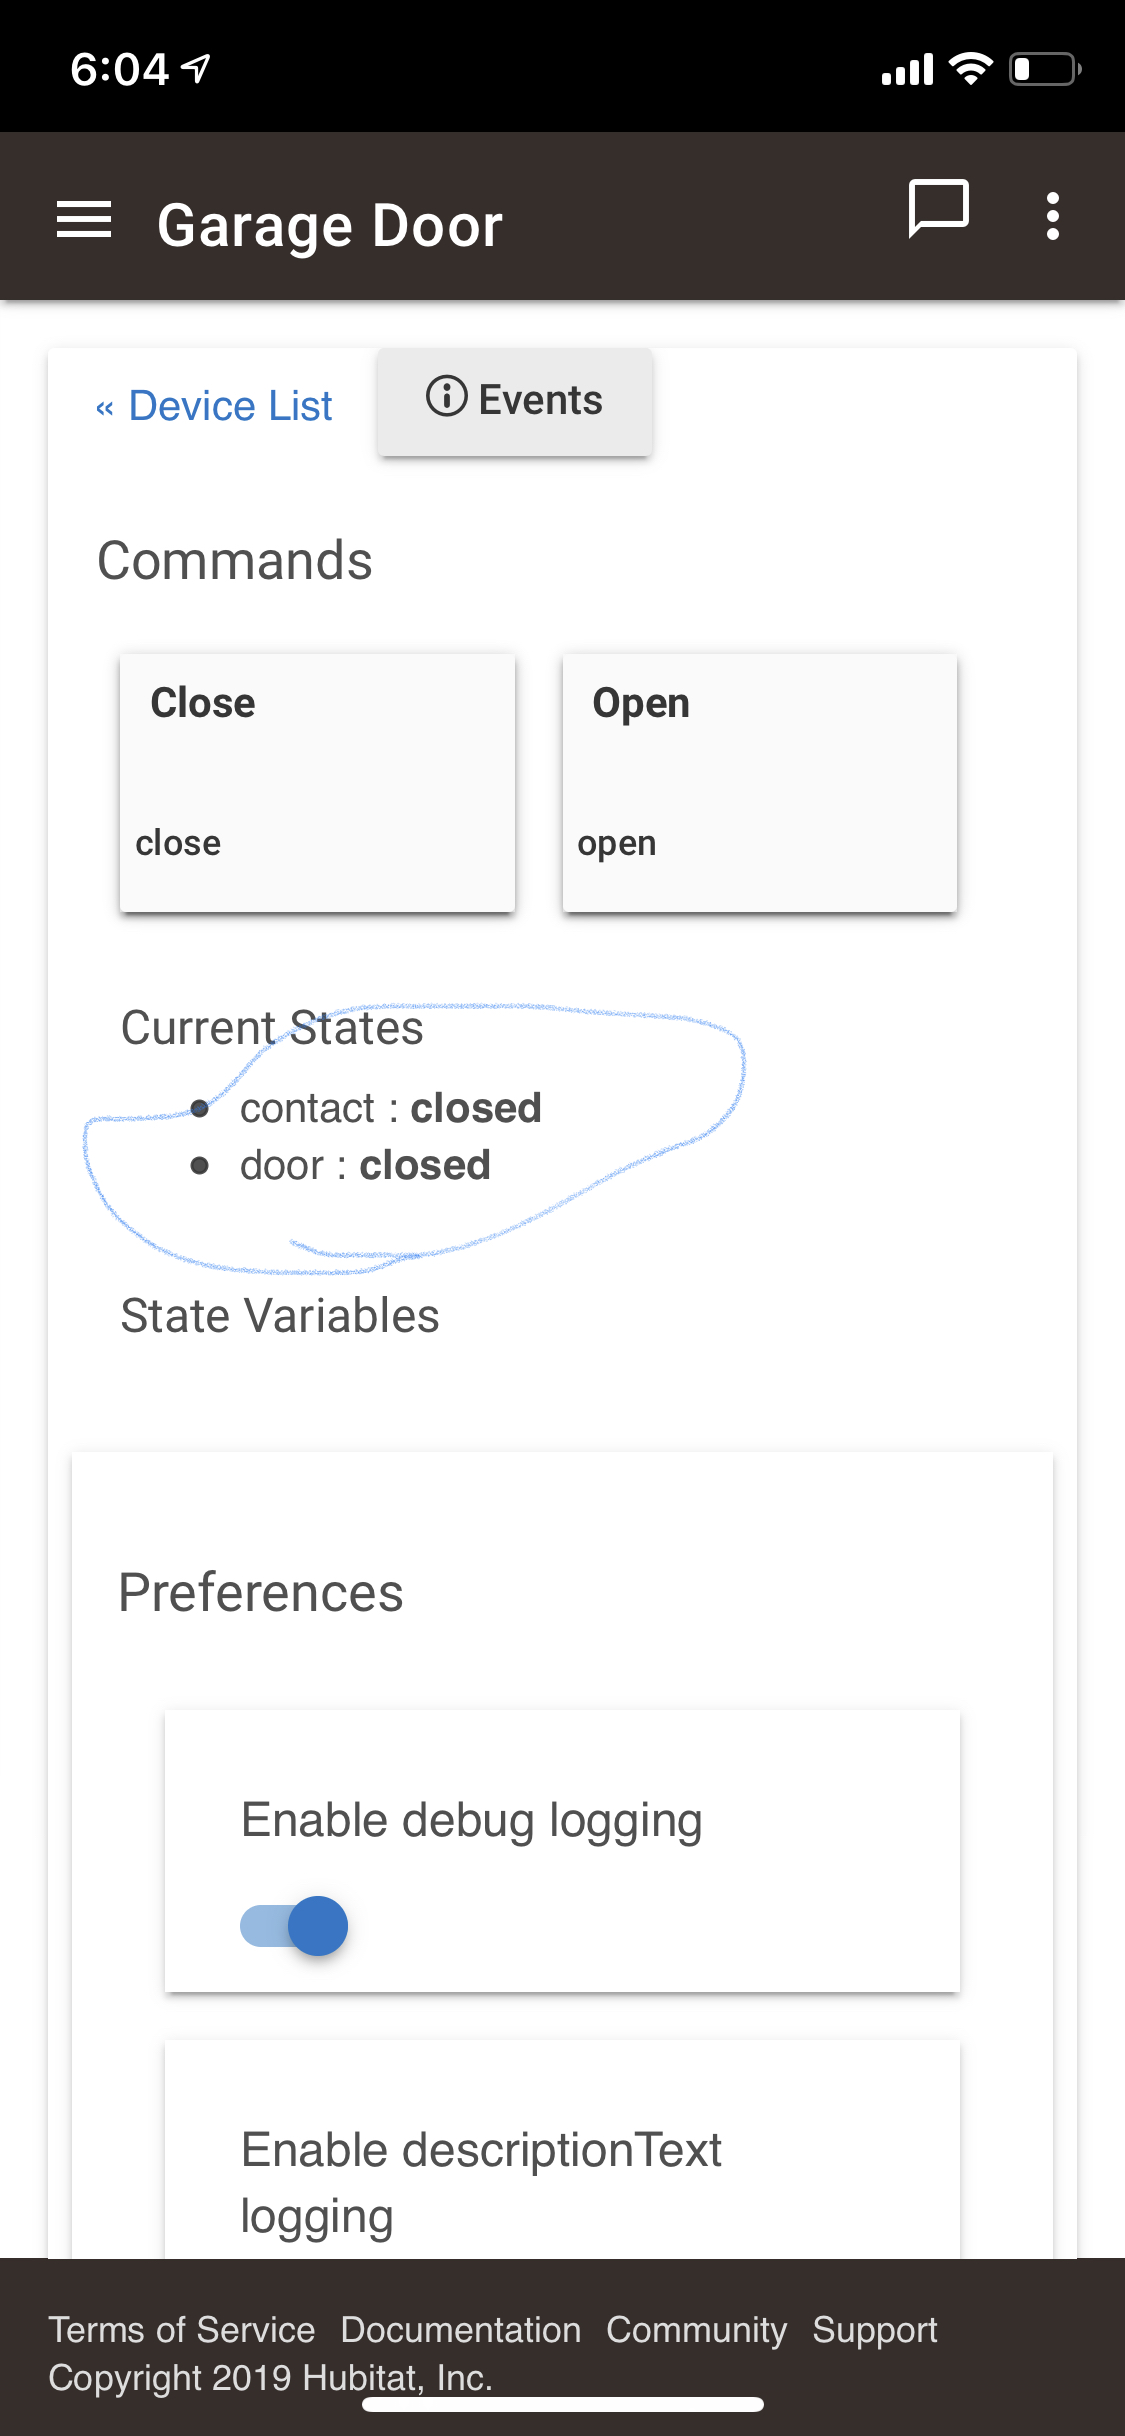The height and width of the screenshot is (2436, 1125).
Task: Toggle the Enable debug logging switch
Action: tap(295, 1926)
